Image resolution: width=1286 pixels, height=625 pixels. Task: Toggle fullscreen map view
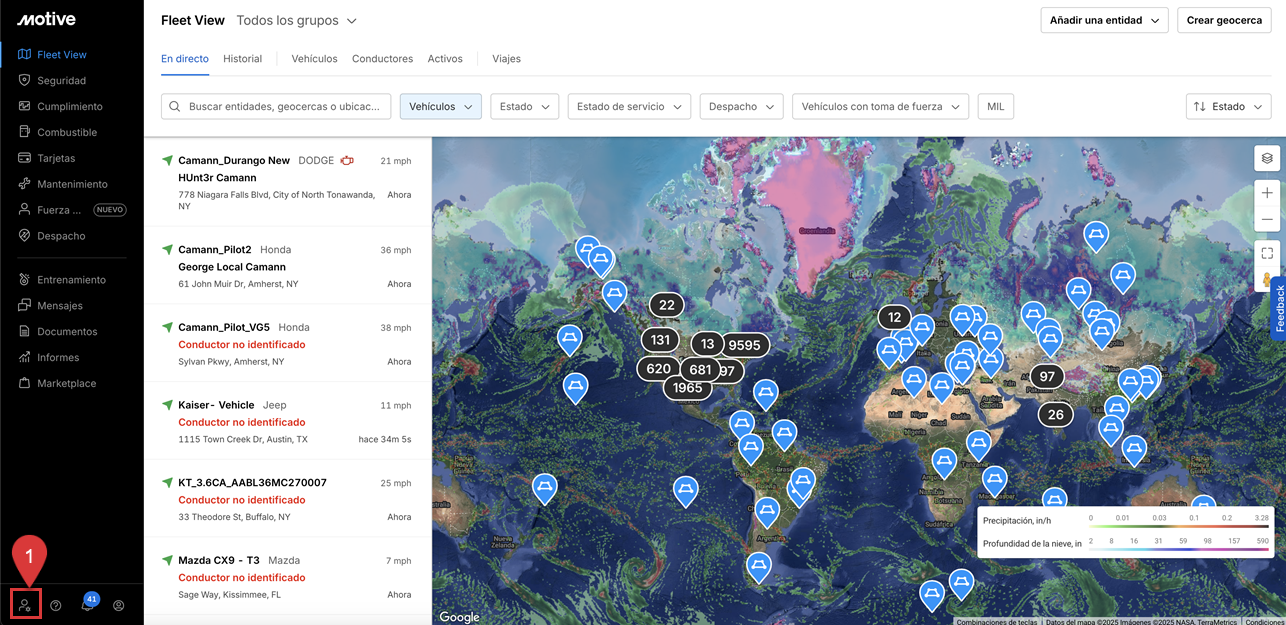click(1267, 253)
